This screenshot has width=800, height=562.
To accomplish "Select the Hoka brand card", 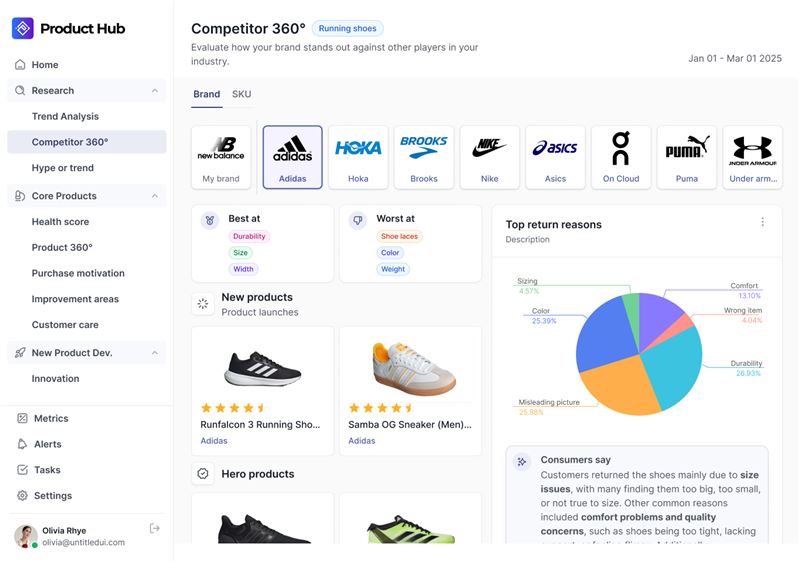I will [x=358, y=158].
